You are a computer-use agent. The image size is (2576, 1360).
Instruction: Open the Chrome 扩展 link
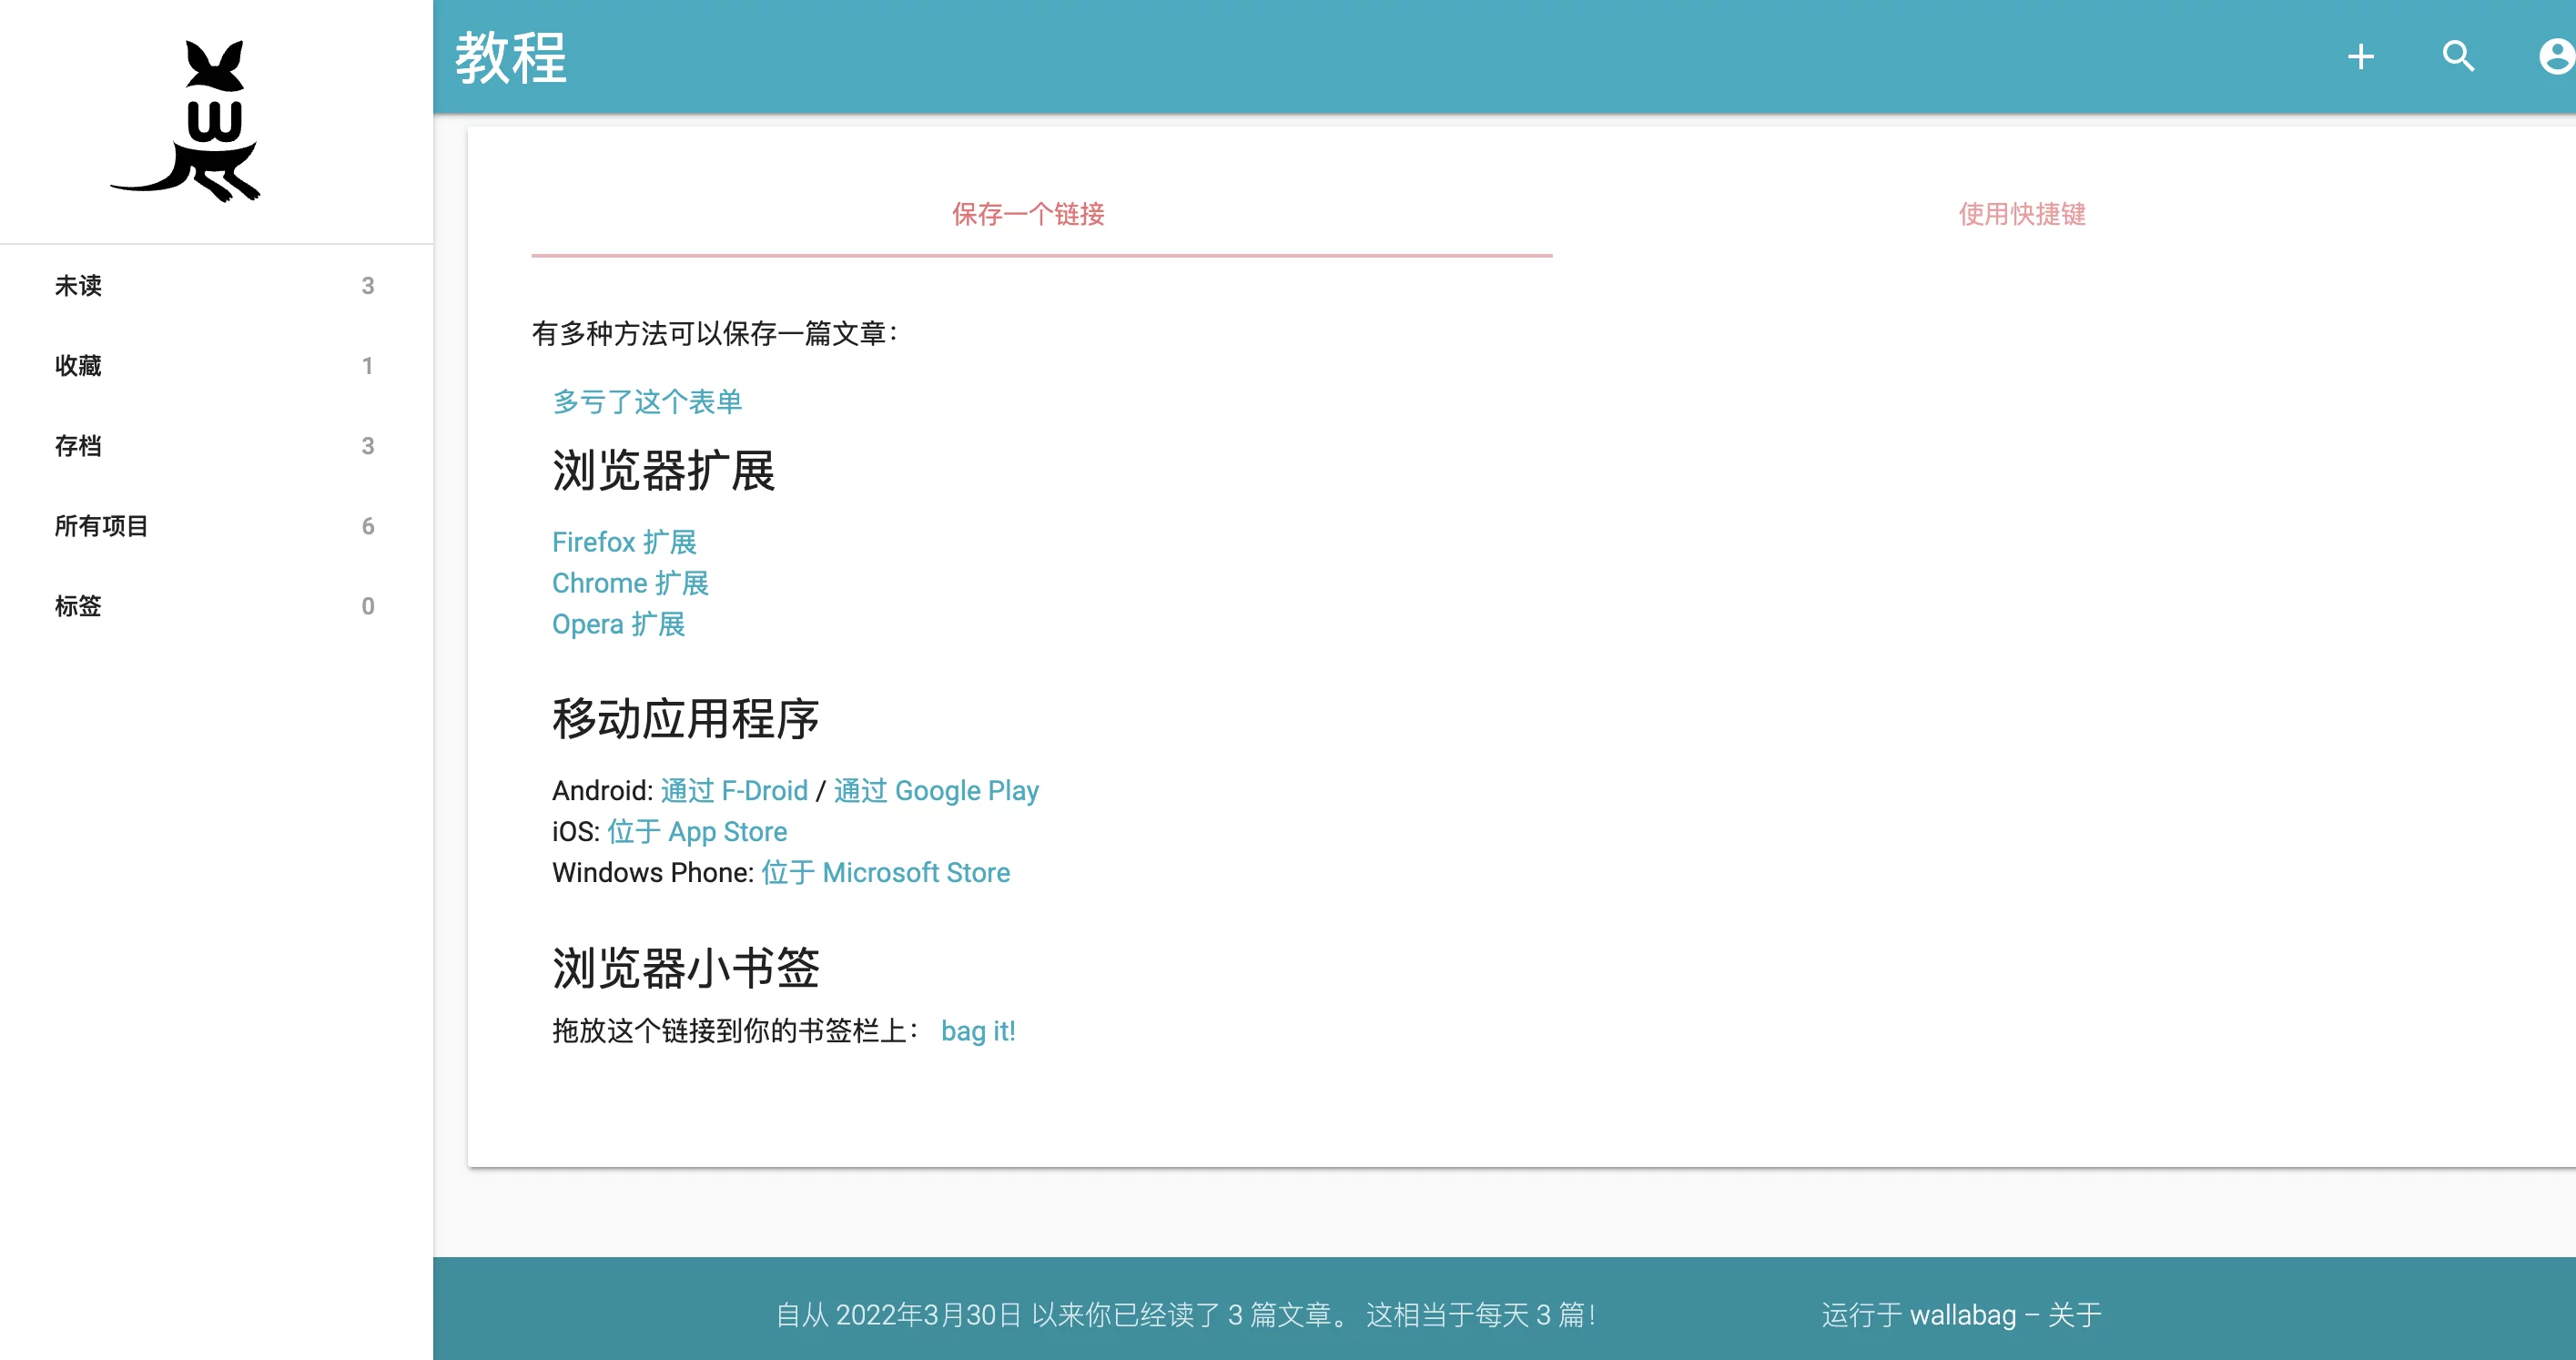(630, 583)
